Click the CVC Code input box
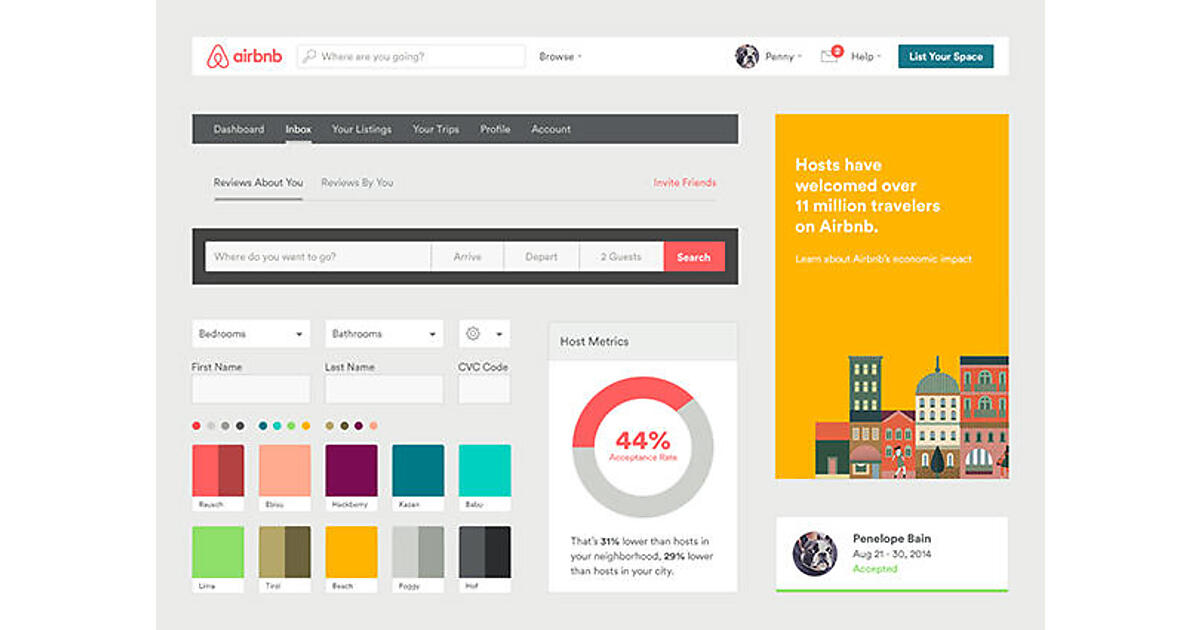This screenshot has width=1200, height=630. point(484,389)
